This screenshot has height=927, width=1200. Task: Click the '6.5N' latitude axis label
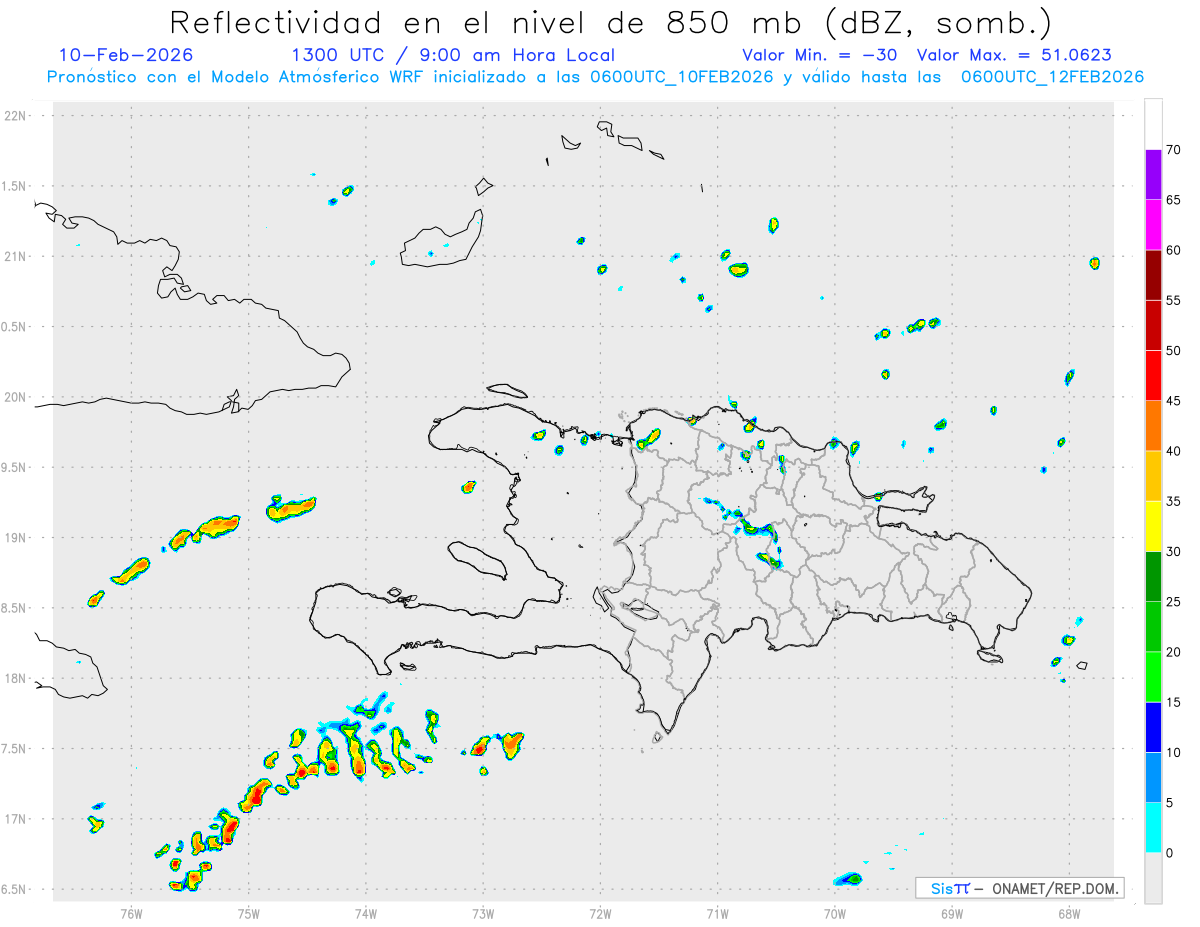tap(15, 889)
